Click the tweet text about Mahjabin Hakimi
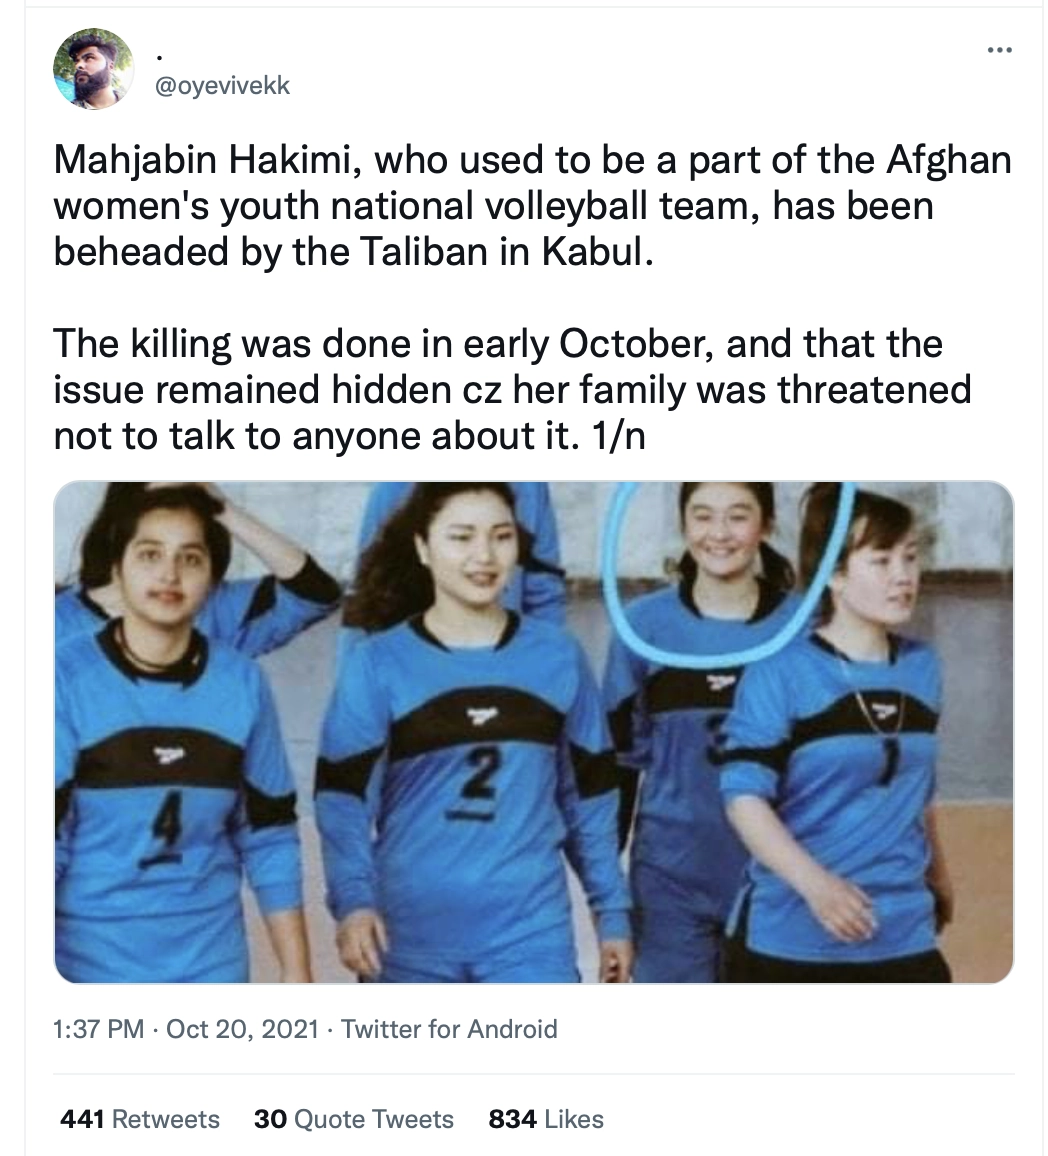 [533, 205]
